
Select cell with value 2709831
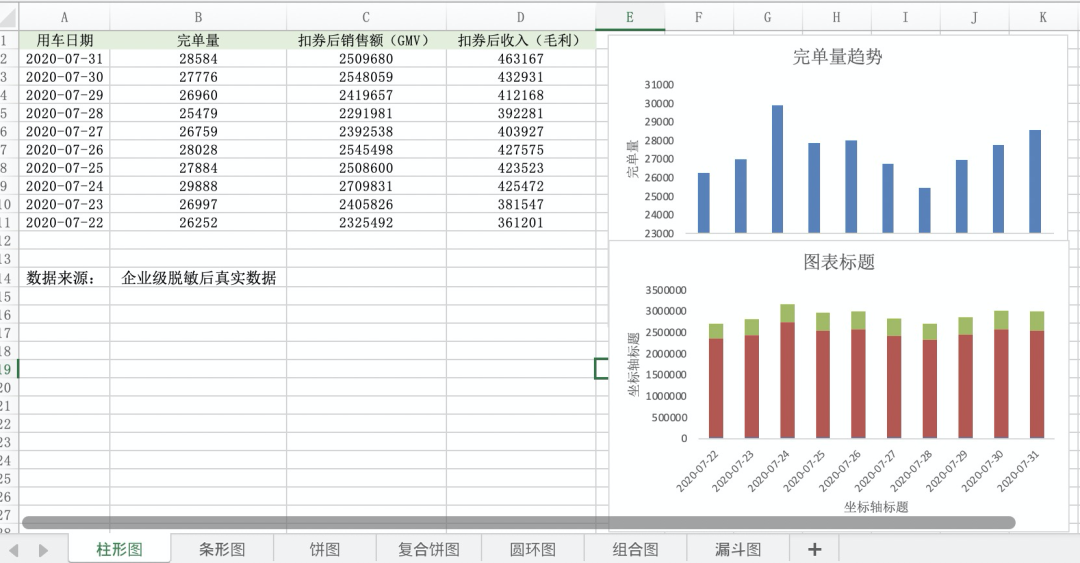[366, 186]
